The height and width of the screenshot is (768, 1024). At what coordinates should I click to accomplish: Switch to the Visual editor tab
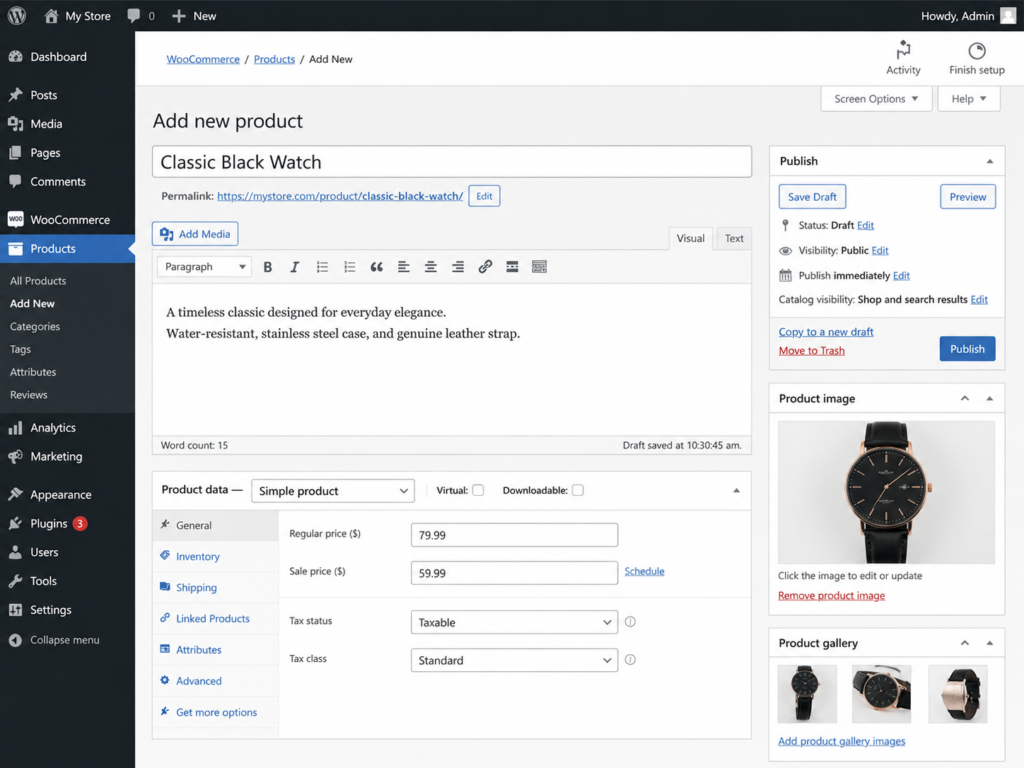pyautogui.click(x=690, y=238)
